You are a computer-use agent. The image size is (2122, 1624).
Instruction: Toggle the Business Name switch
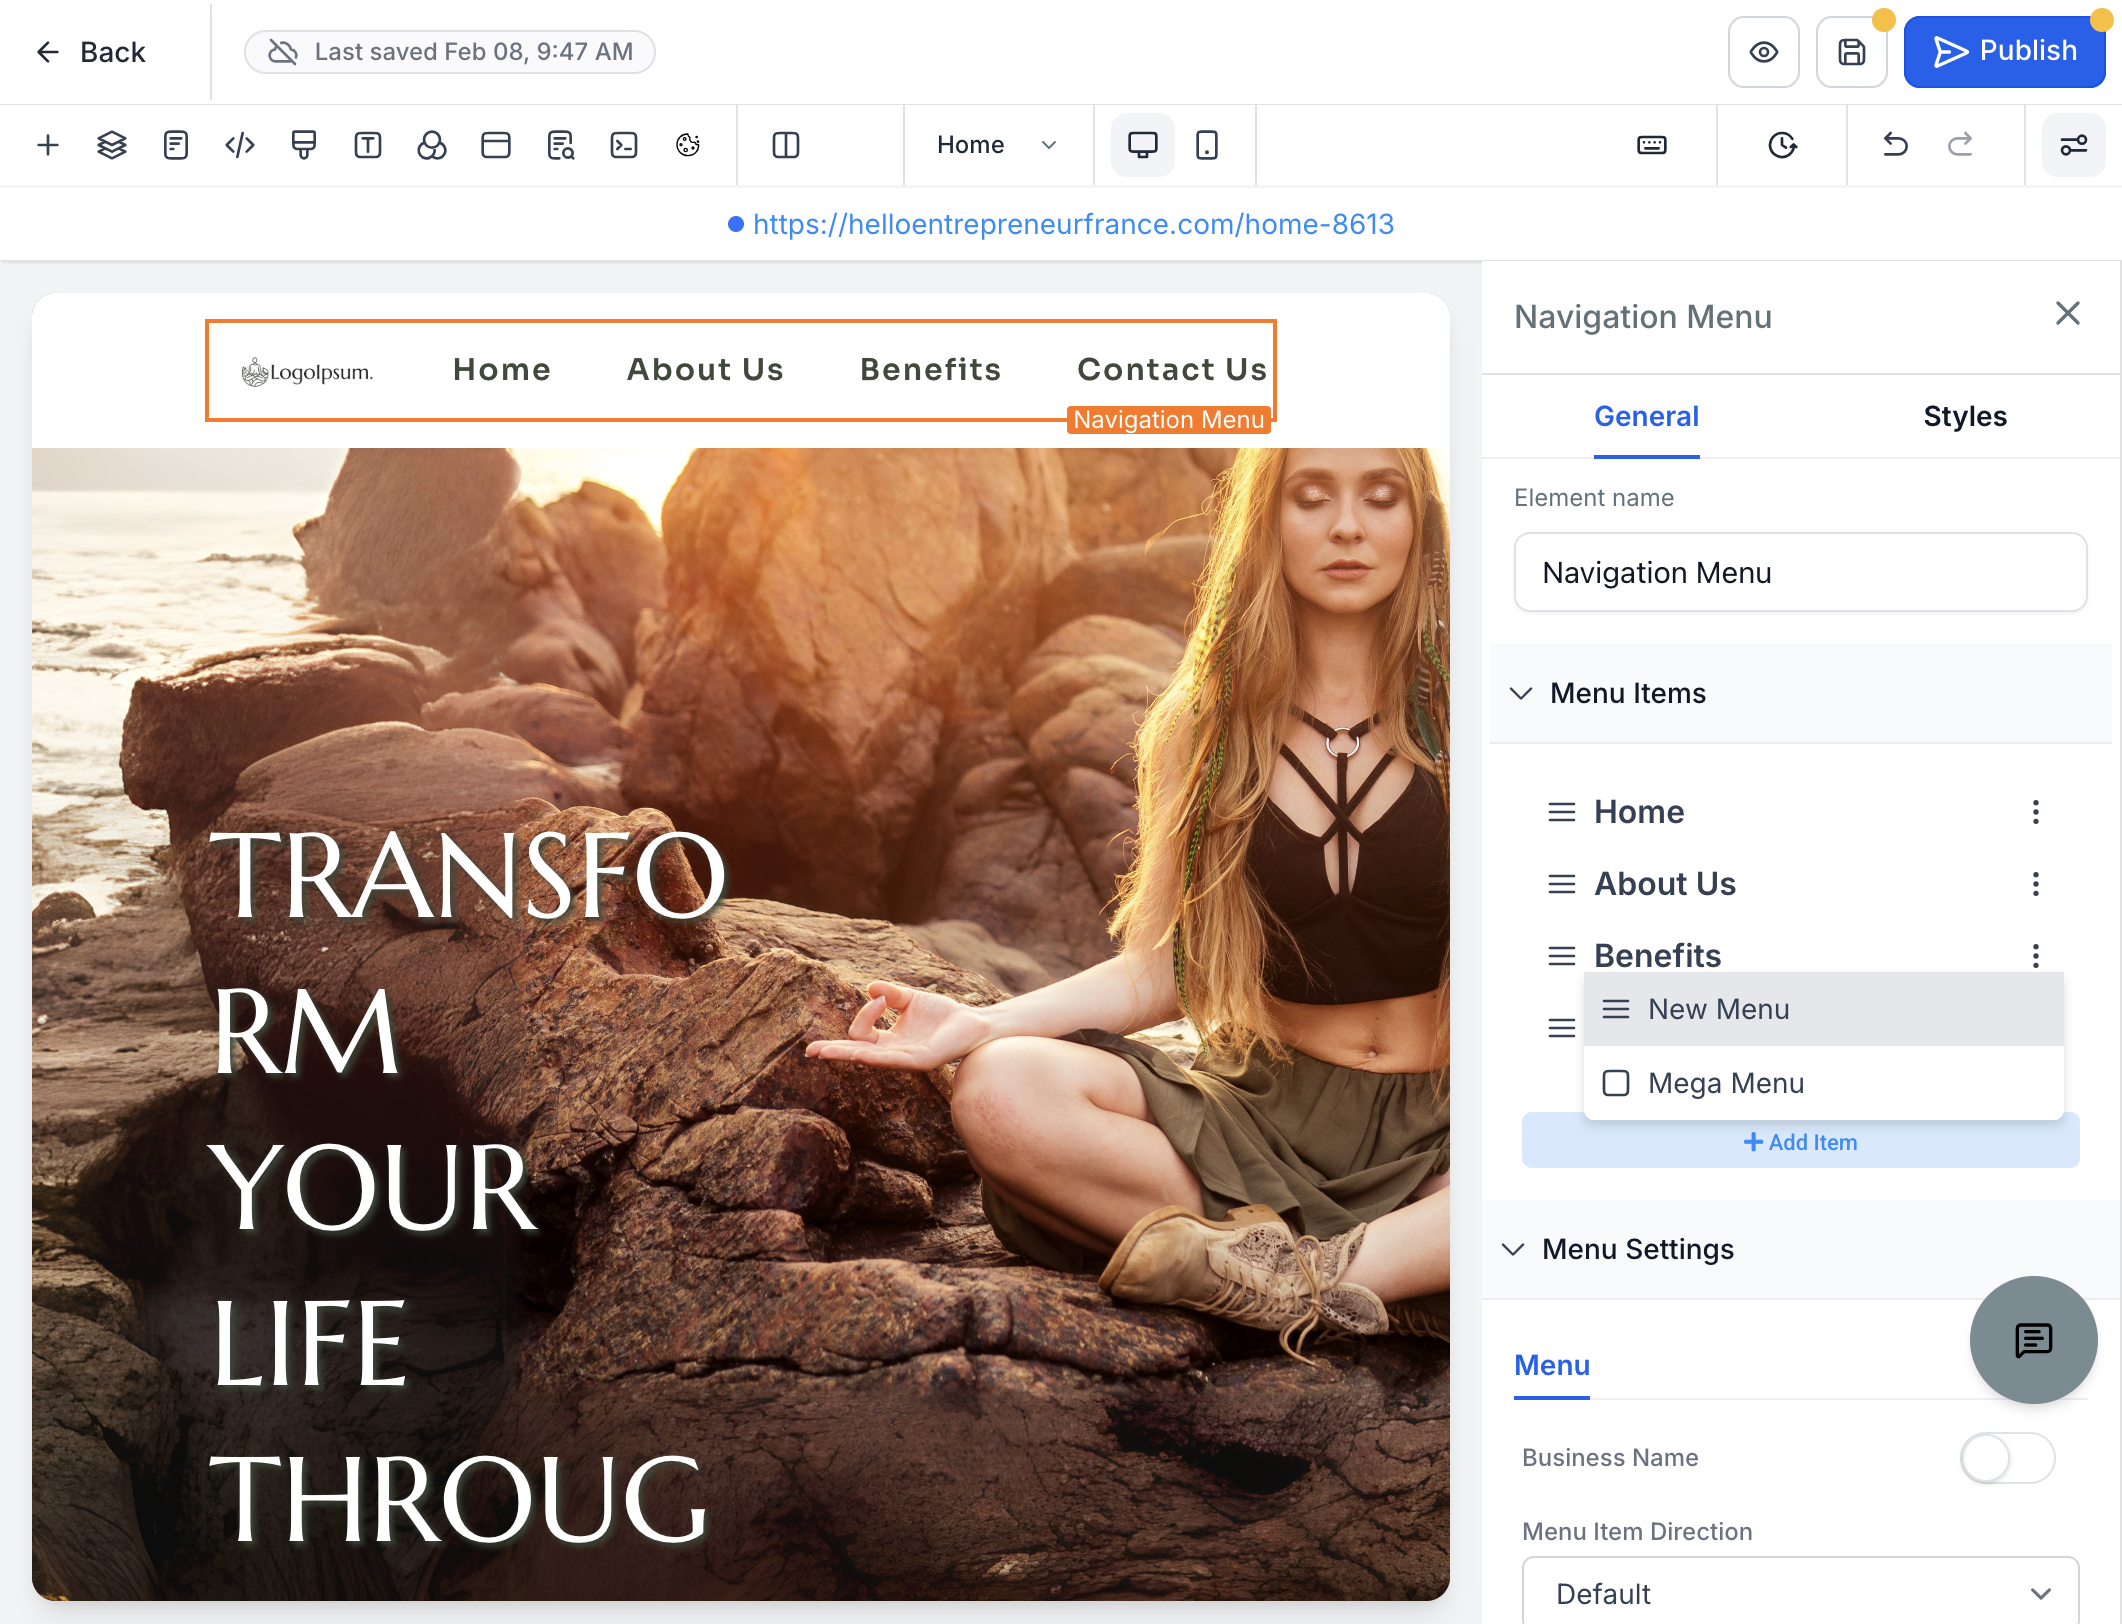coord(2006,1458)
